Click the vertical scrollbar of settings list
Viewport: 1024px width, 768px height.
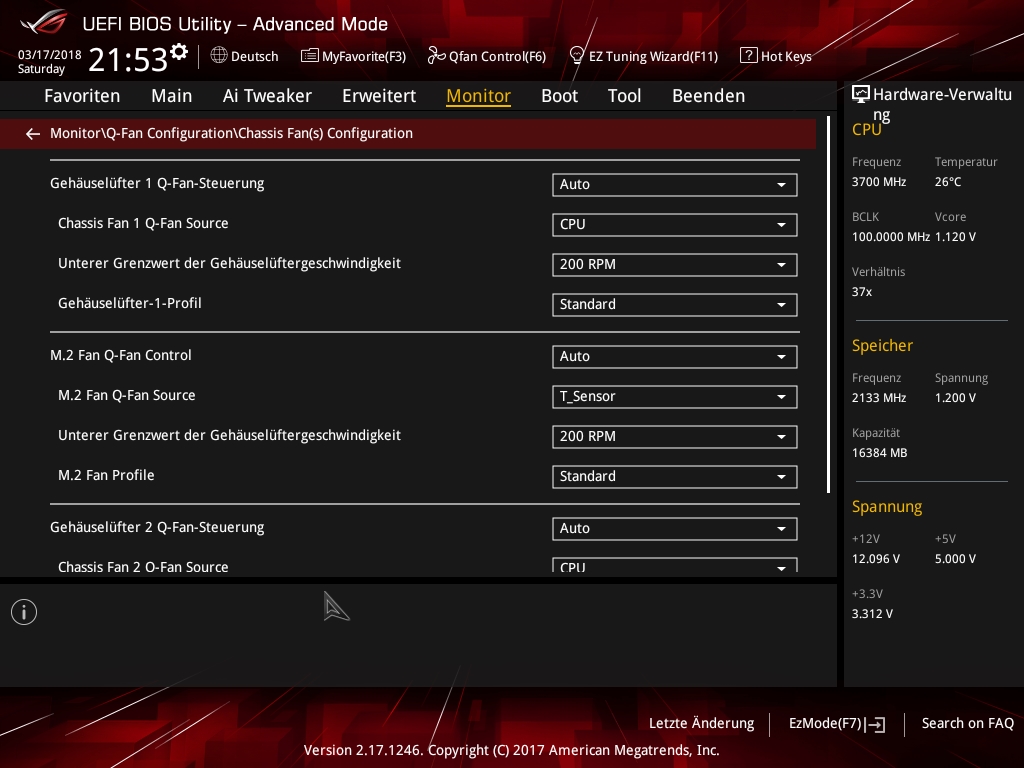(828, 304)
